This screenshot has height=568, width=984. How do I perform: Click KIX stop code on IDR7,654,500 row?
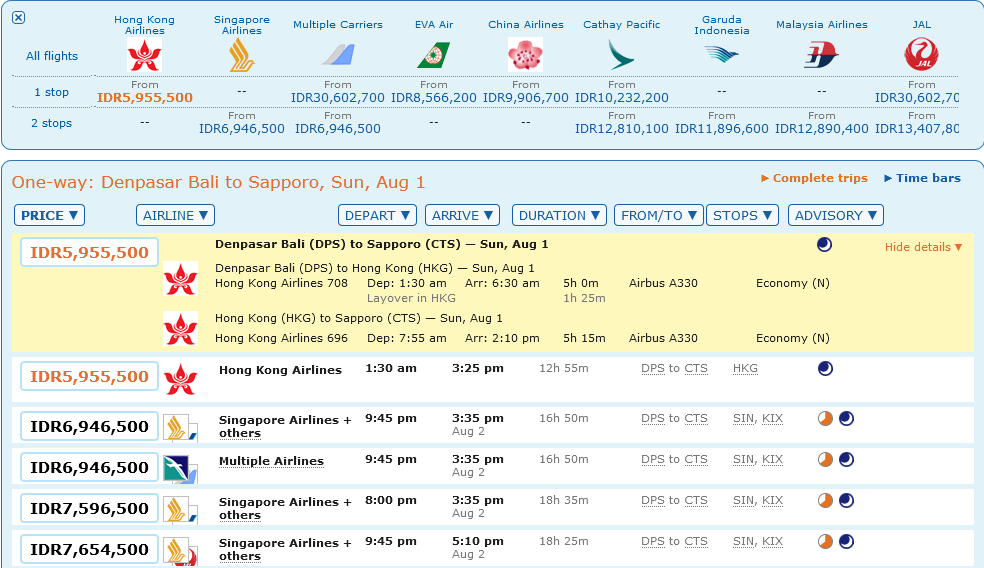point(773,541)
